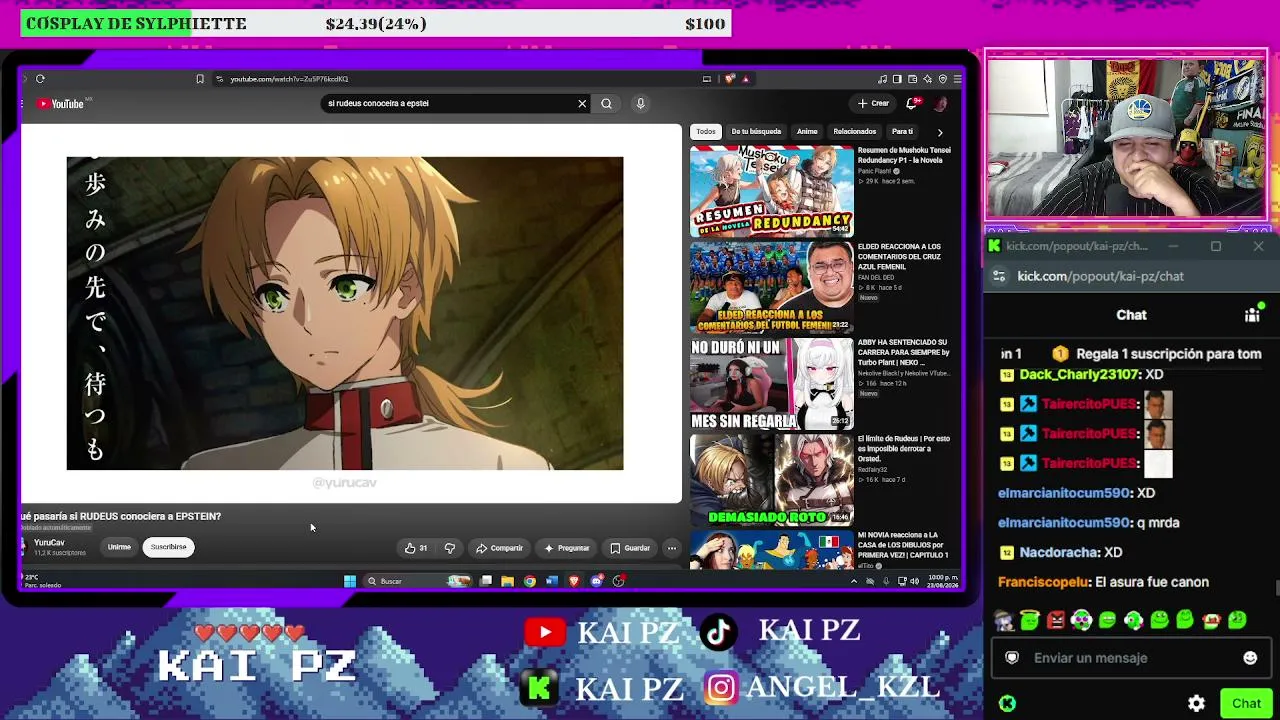Click the youtube.com address bar URL
The width and height of the screenshot is (1280, 720).
click(289, 79)
